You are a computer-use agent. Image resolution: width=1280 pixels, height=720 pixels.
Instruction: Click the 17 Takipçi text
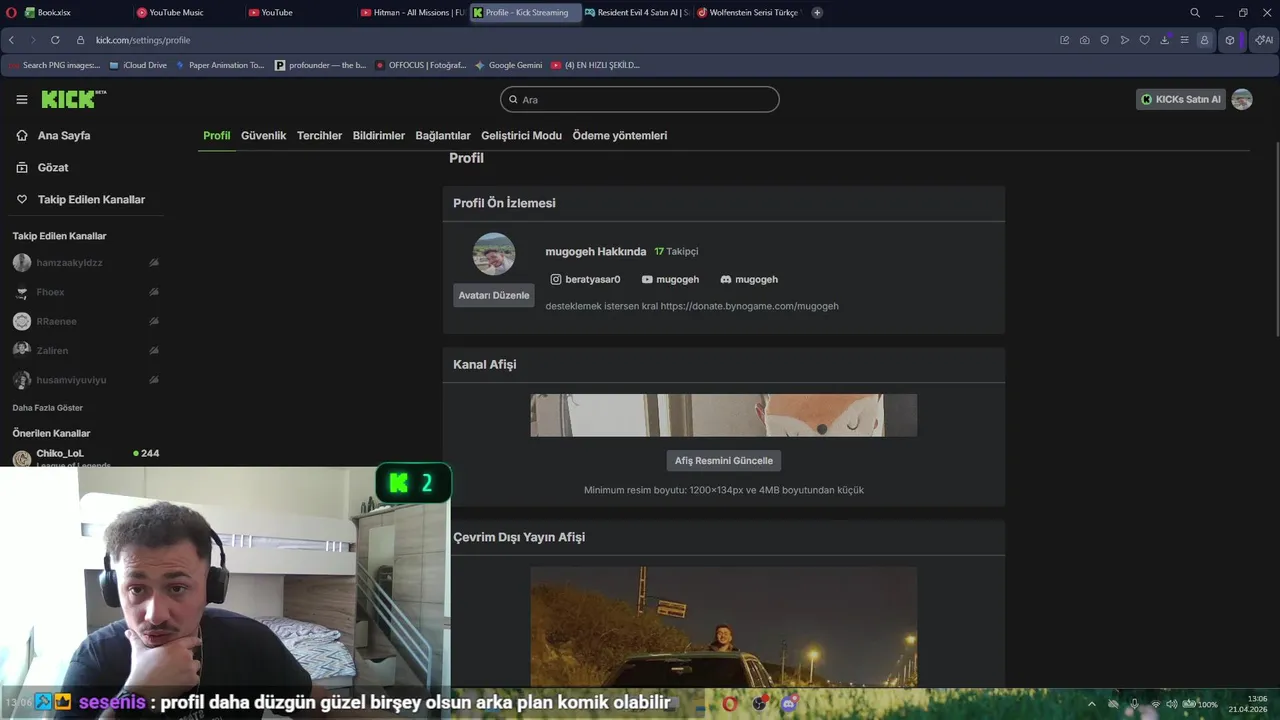click(676, 251)
